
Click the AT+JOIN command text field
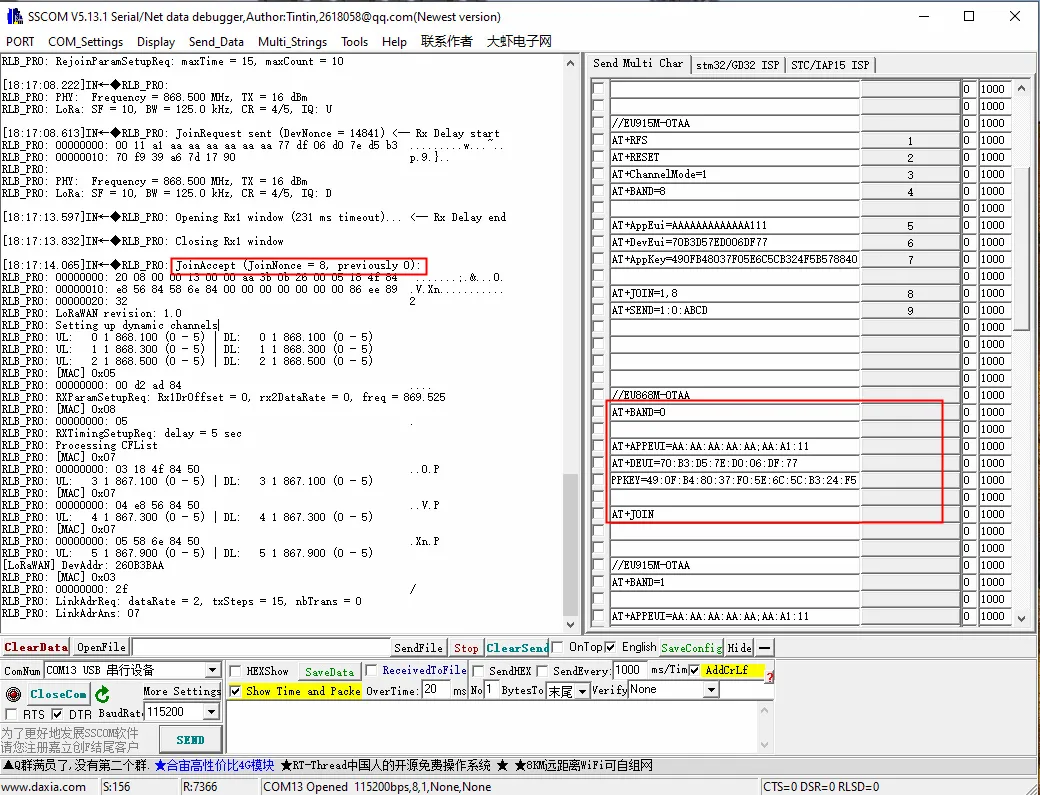(735, 515)
